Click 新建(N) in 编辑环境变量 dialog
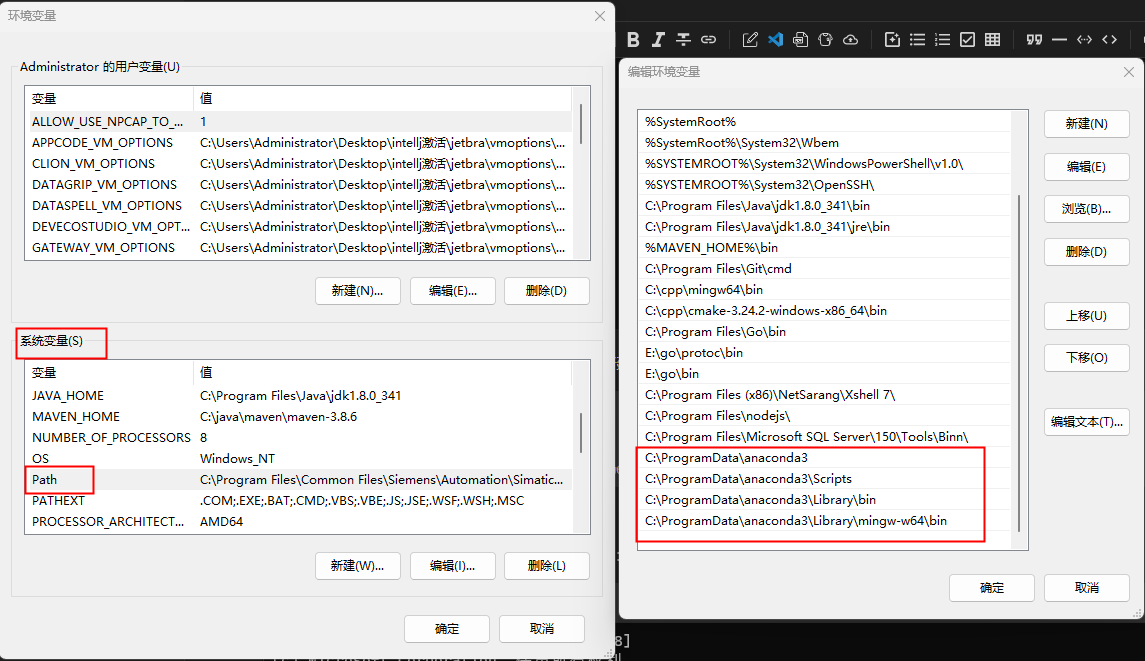This screenshot has height=661, width=1145. (x=1087, y=124)
